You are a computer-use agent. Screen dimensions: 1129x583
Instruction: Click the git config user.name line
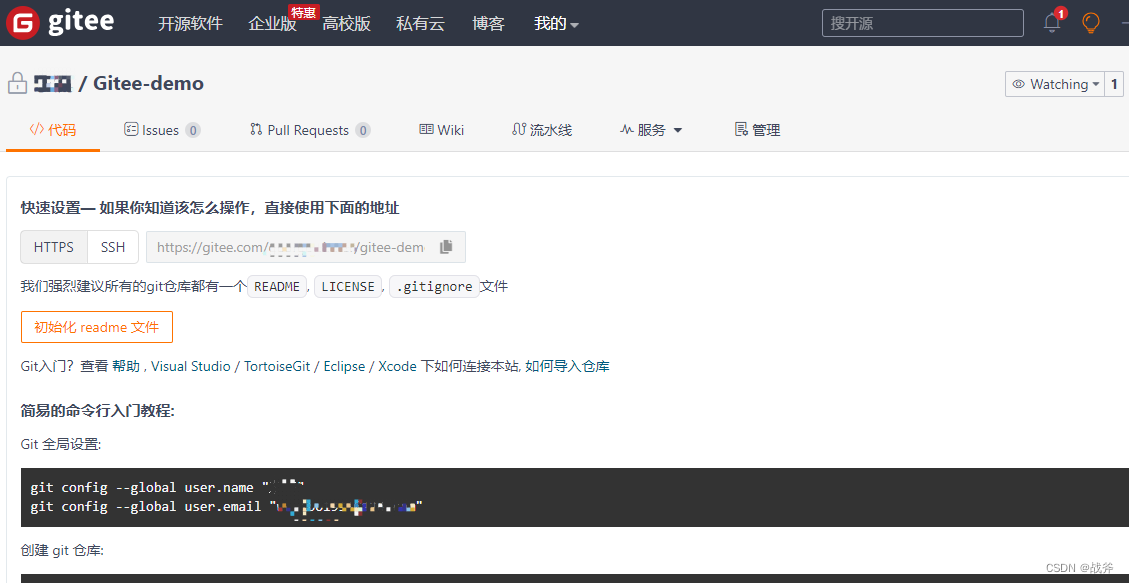point(169,487)
